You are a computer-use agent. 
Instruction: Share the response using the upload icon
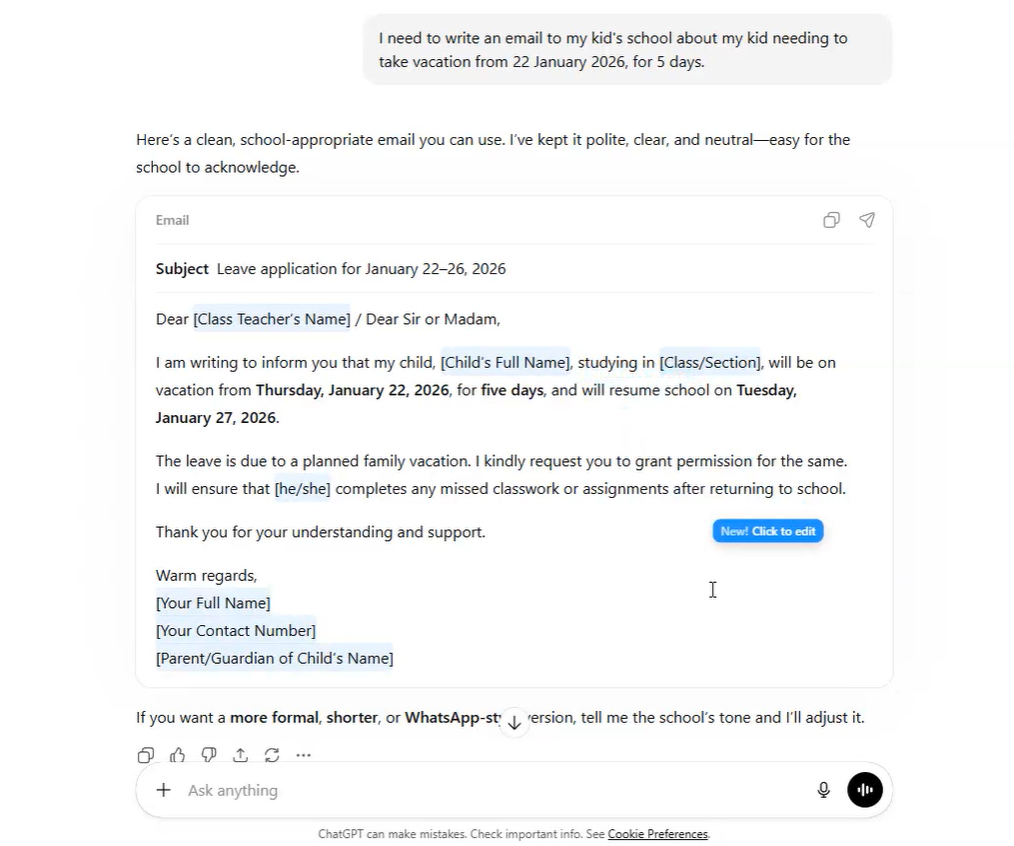point(240,755)
